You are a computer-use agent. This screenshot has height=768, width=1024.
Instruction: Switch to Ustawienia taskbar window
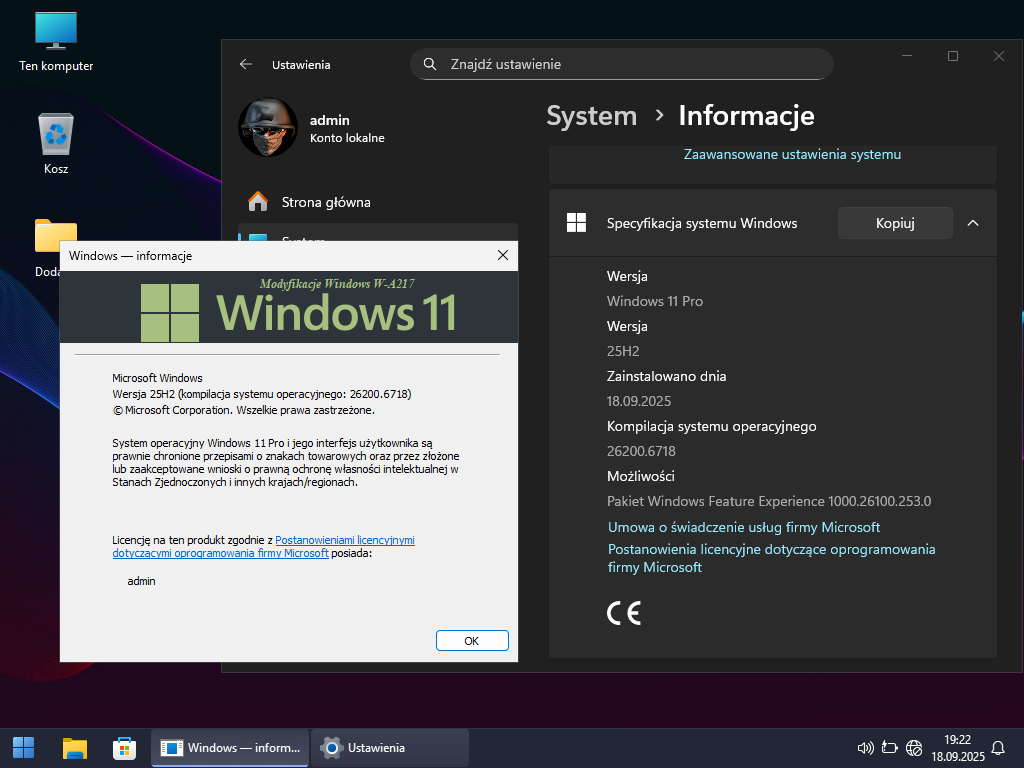pos(389,747)
